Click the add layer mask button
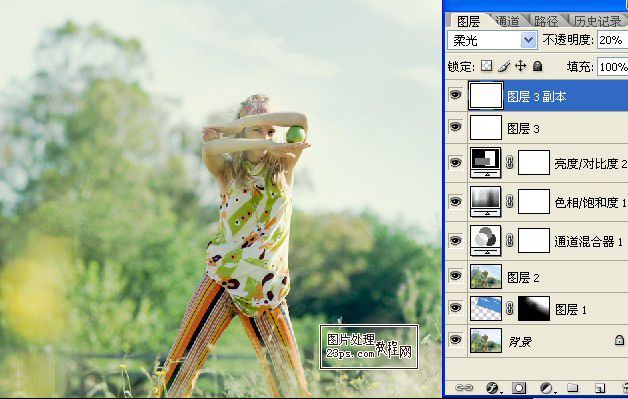 pyautogui.click(x=519, y=388)
